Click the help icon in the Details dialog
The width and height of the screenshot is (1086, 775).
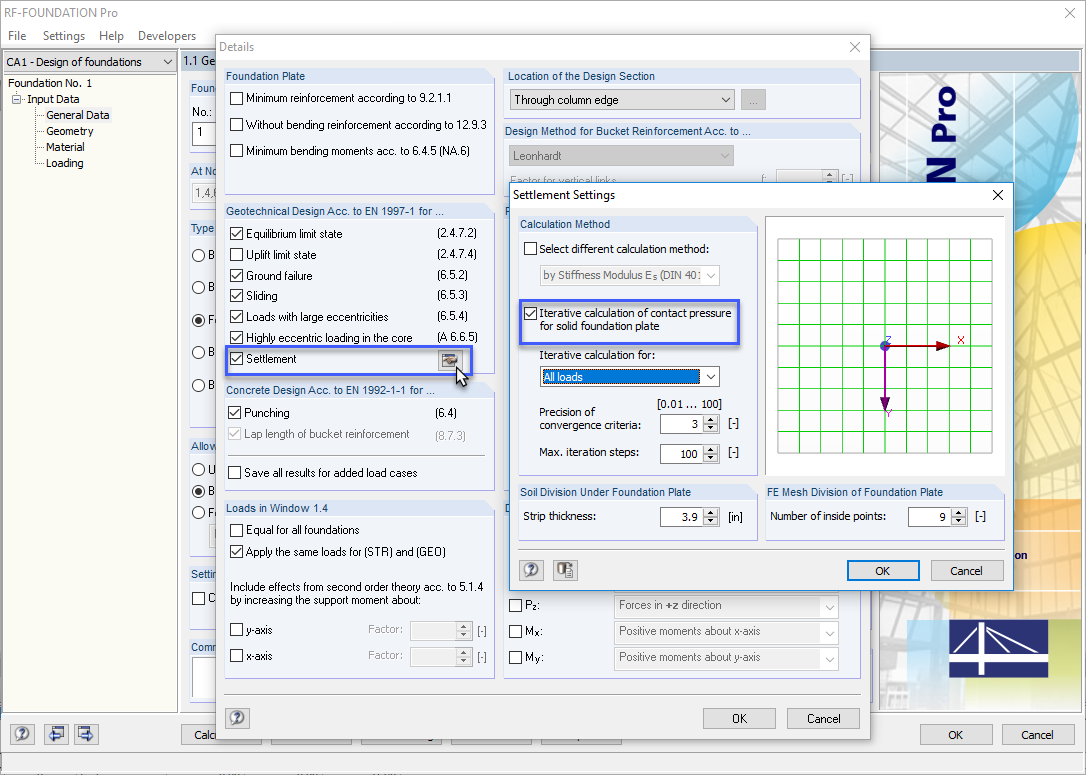coord(237,717)
